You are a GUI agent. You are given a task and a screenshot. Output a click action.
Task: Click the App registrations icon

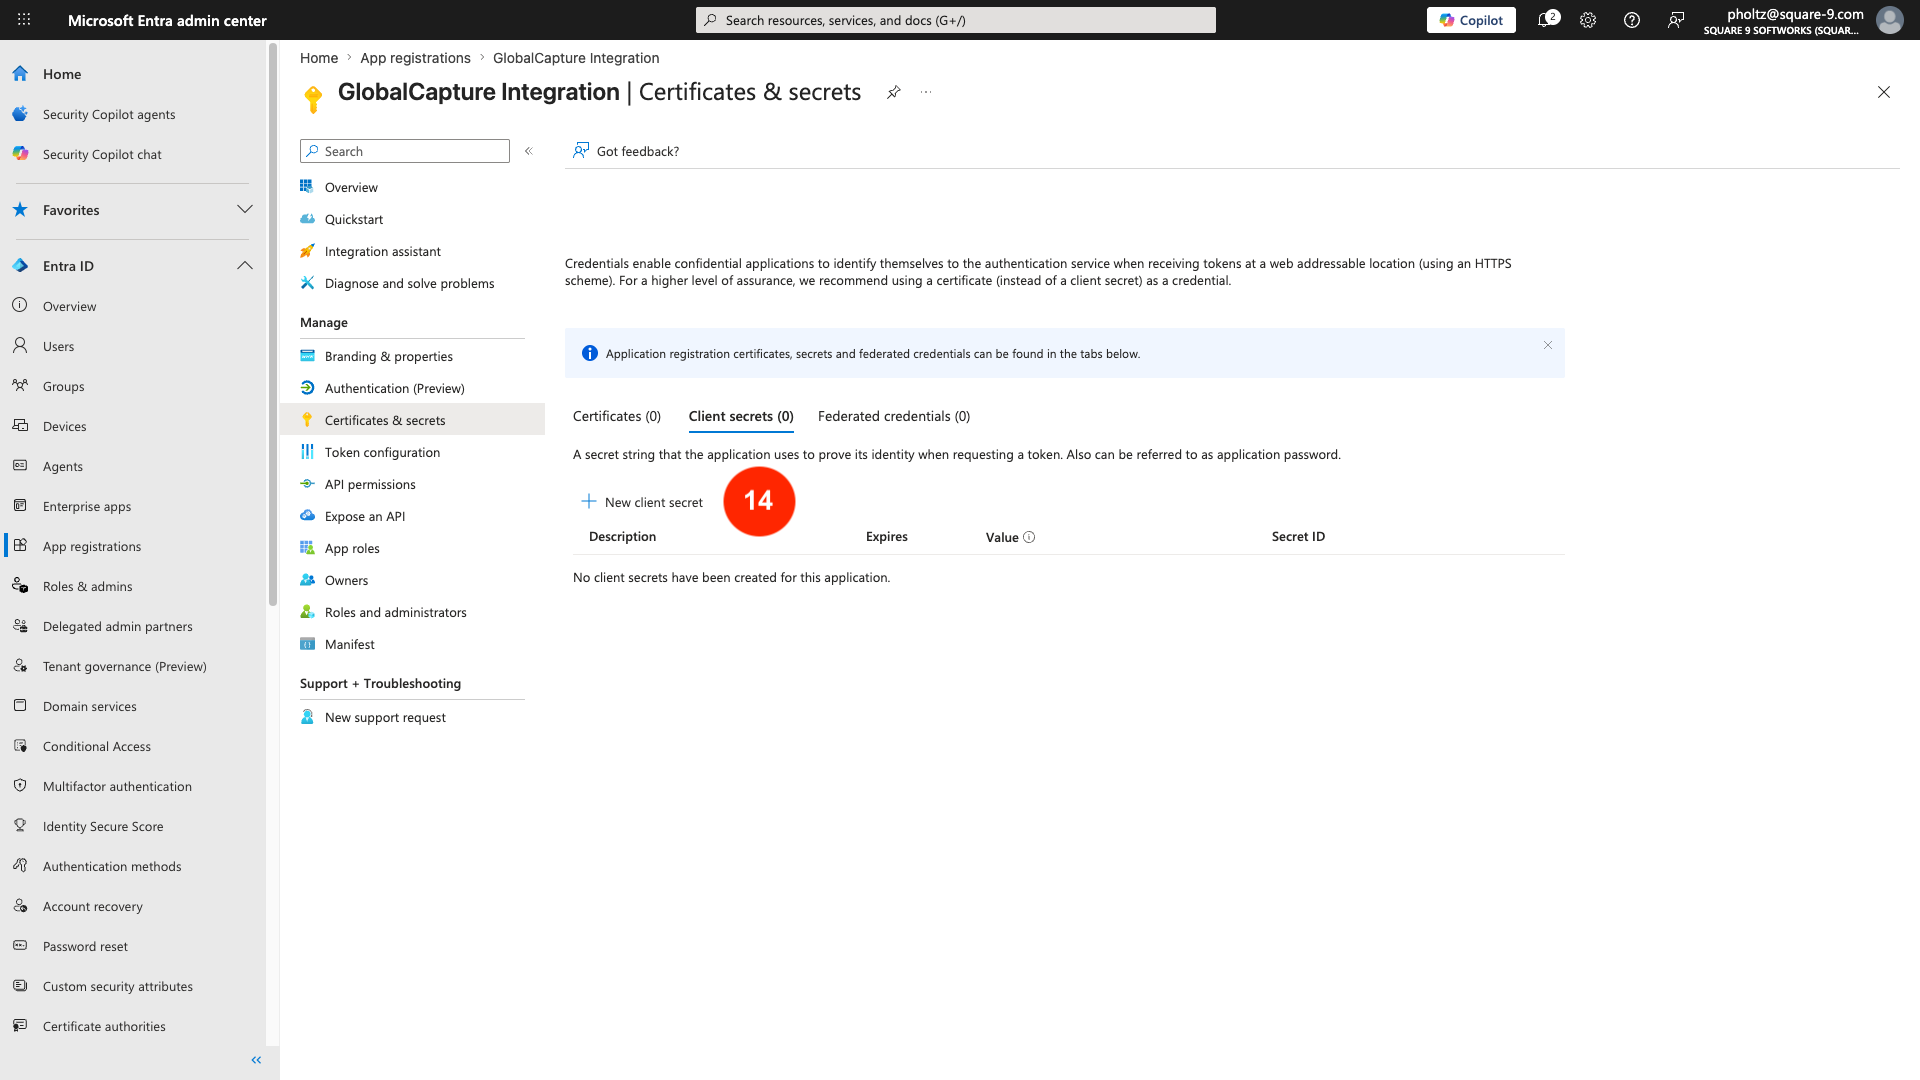coord(20,546)
